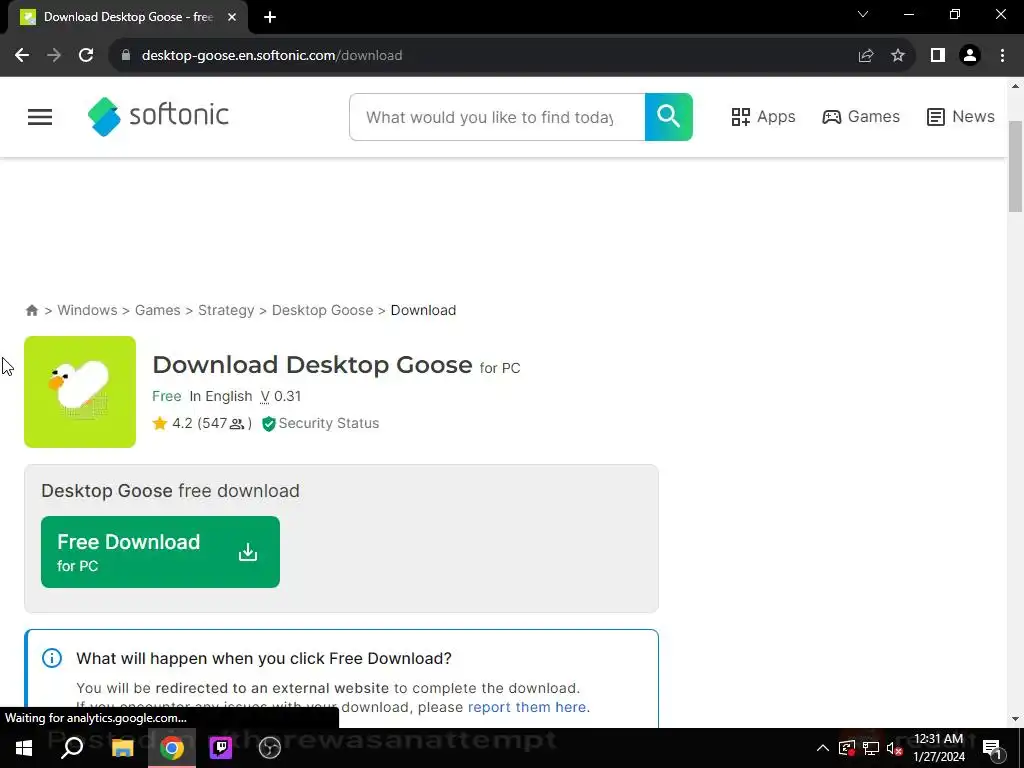Click the page vertical scrollbar thumb
The width and height of the screenshot is (1024, 768).
1015,167
